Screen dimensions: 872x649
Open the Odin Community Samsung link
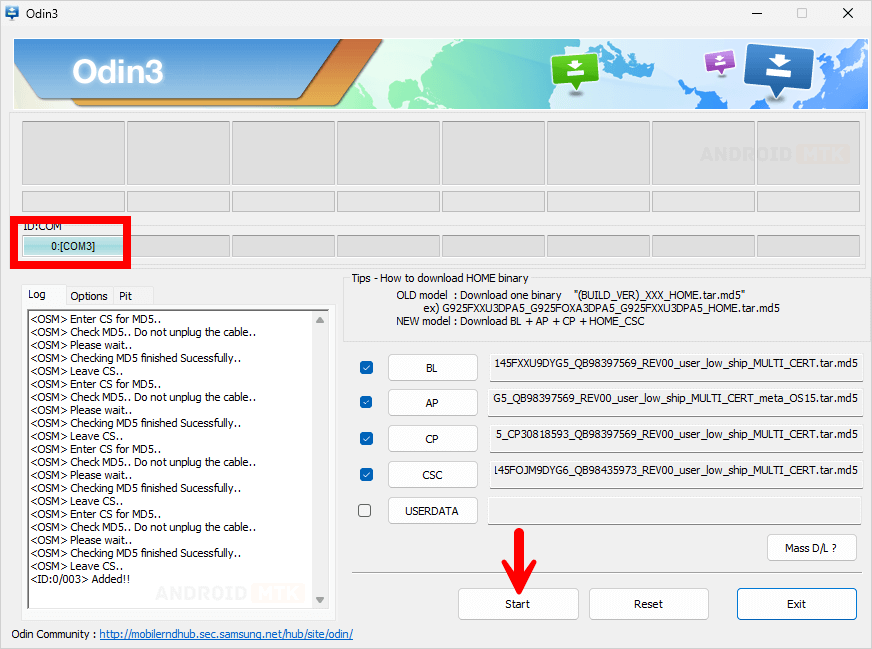click(226, 634)
